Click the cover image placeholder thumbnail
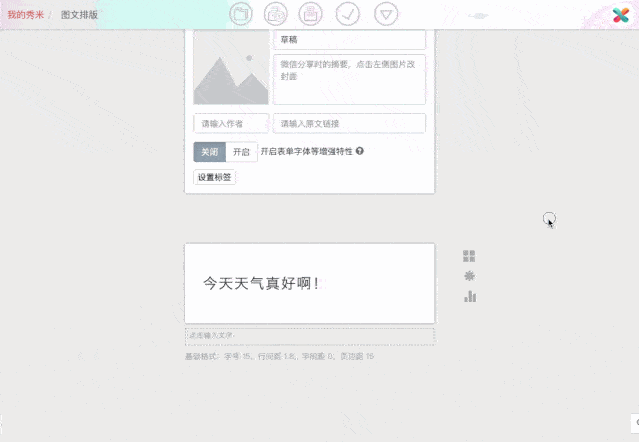Image resolution: width=639 pixels, height=442 pixels. click(231, 67)
